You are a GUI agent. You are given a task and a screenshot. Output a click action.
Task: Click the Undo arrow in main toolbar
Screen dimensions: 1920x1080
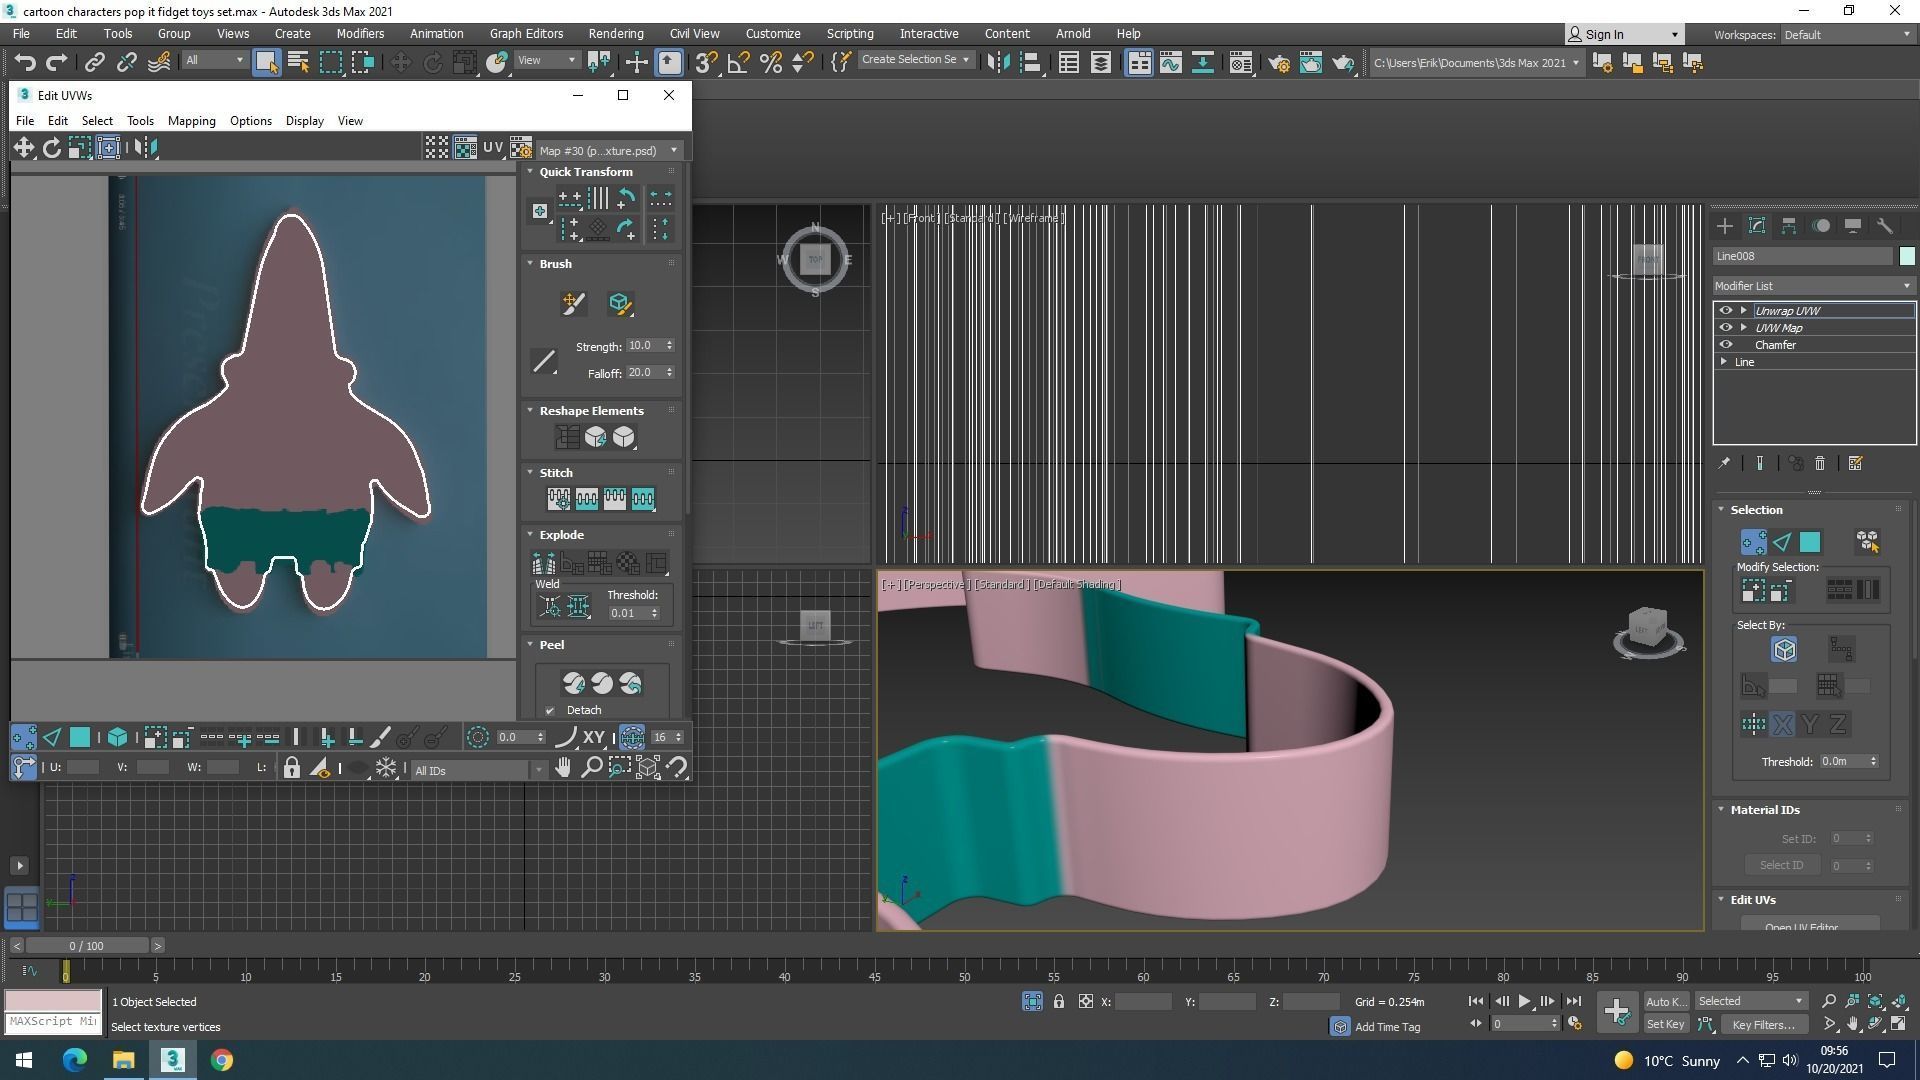24,63
